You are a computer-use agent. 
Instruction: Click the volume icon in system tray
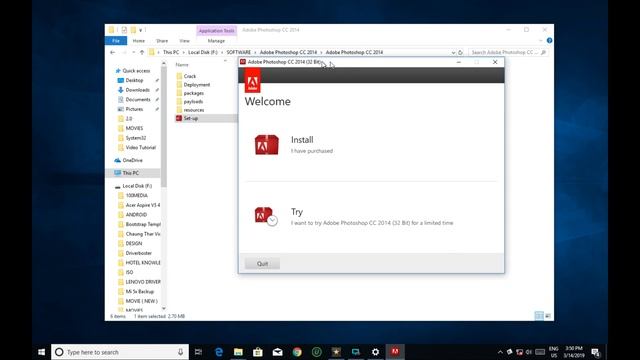pyautogui.click(x=529, y=352)
